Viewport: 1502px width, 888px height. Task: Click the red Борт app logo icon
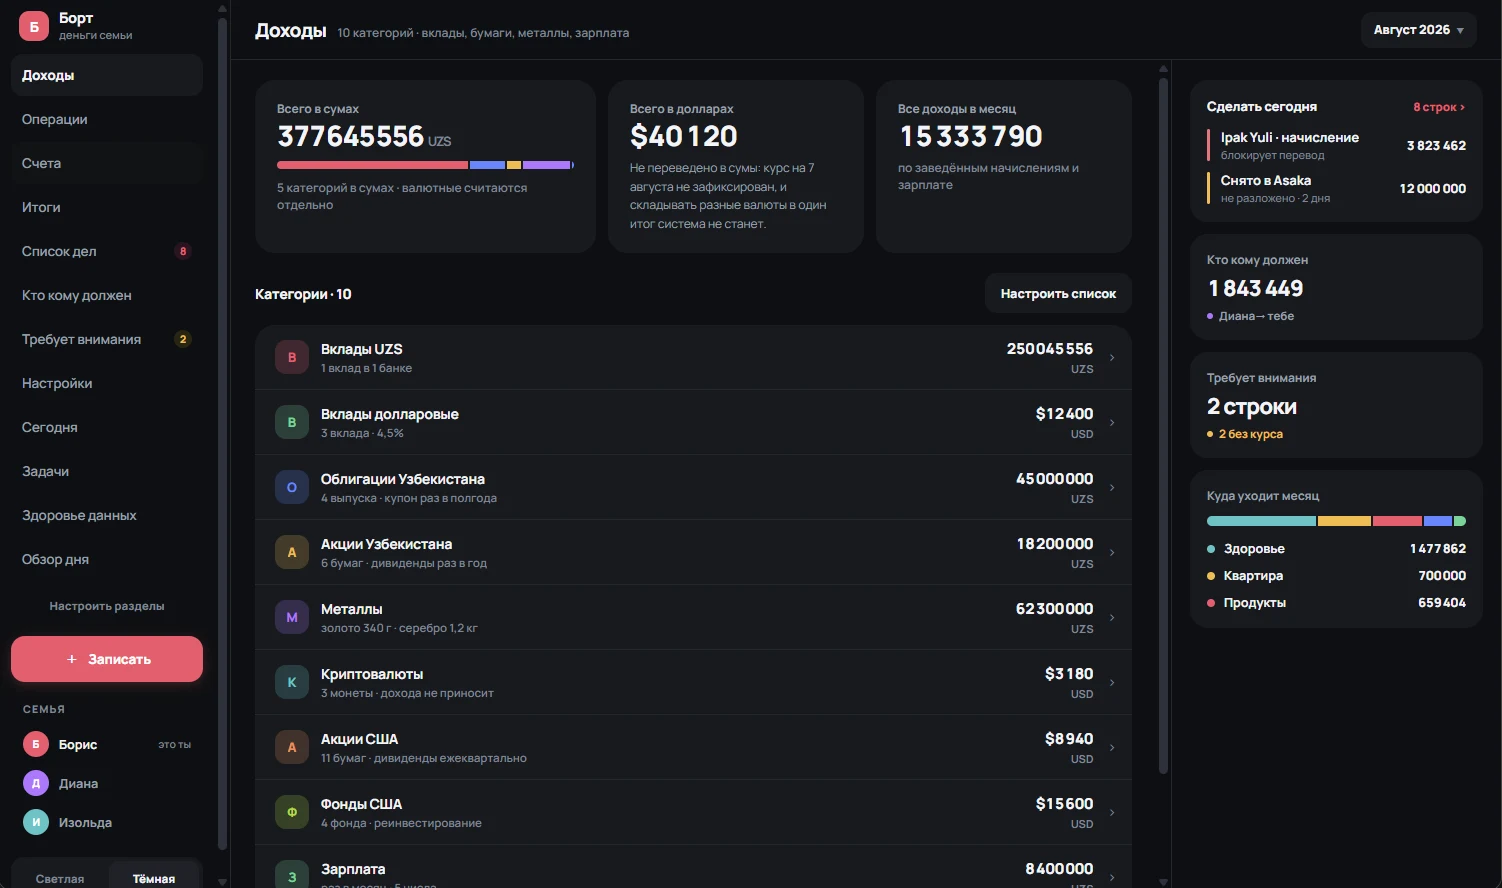(x=34, y=27)
